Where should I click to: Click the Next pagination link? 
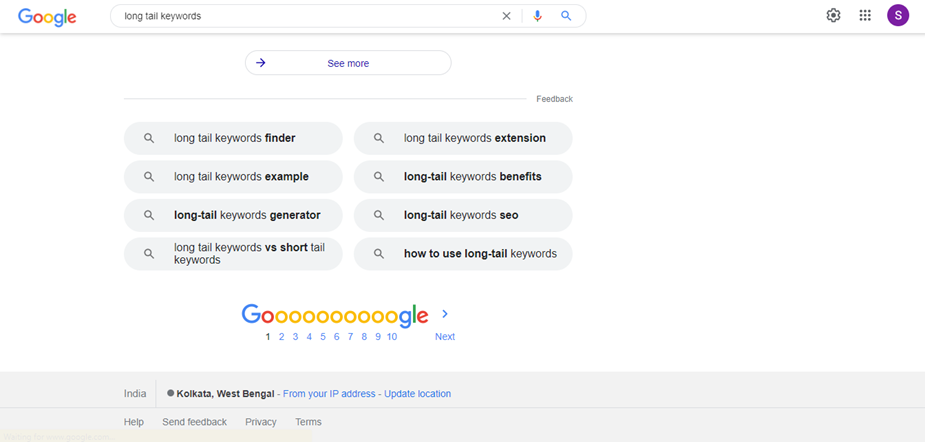[445, 337]
